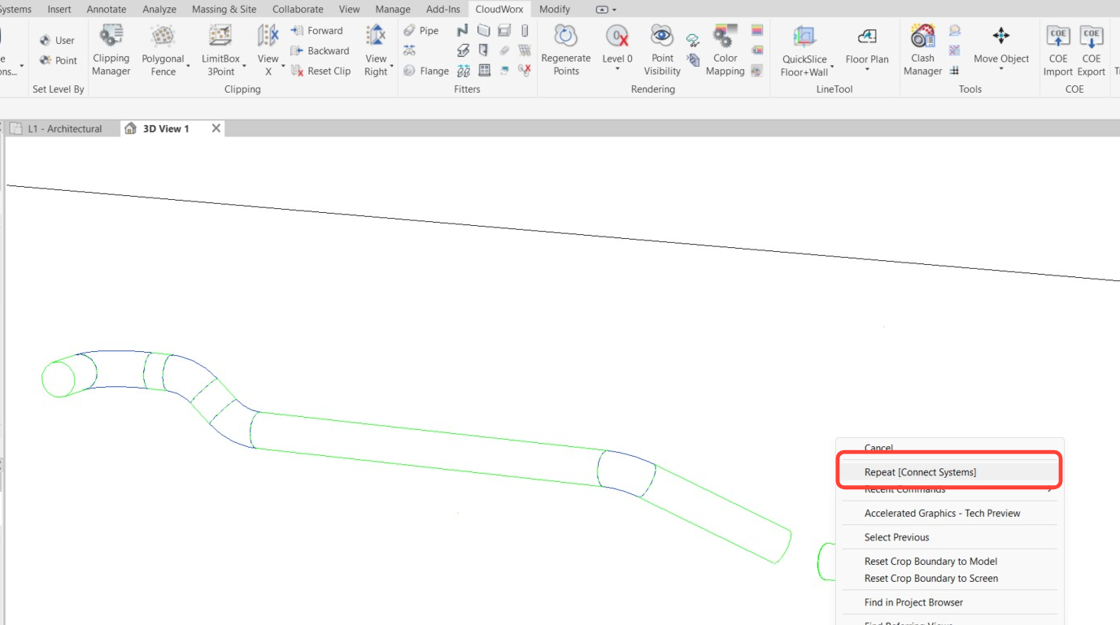Image resolution: width=1120 pixels, height=625 pixels.
Task: Click bottom palette swatch beside Color Mapping
Action: tap(757, 70)
